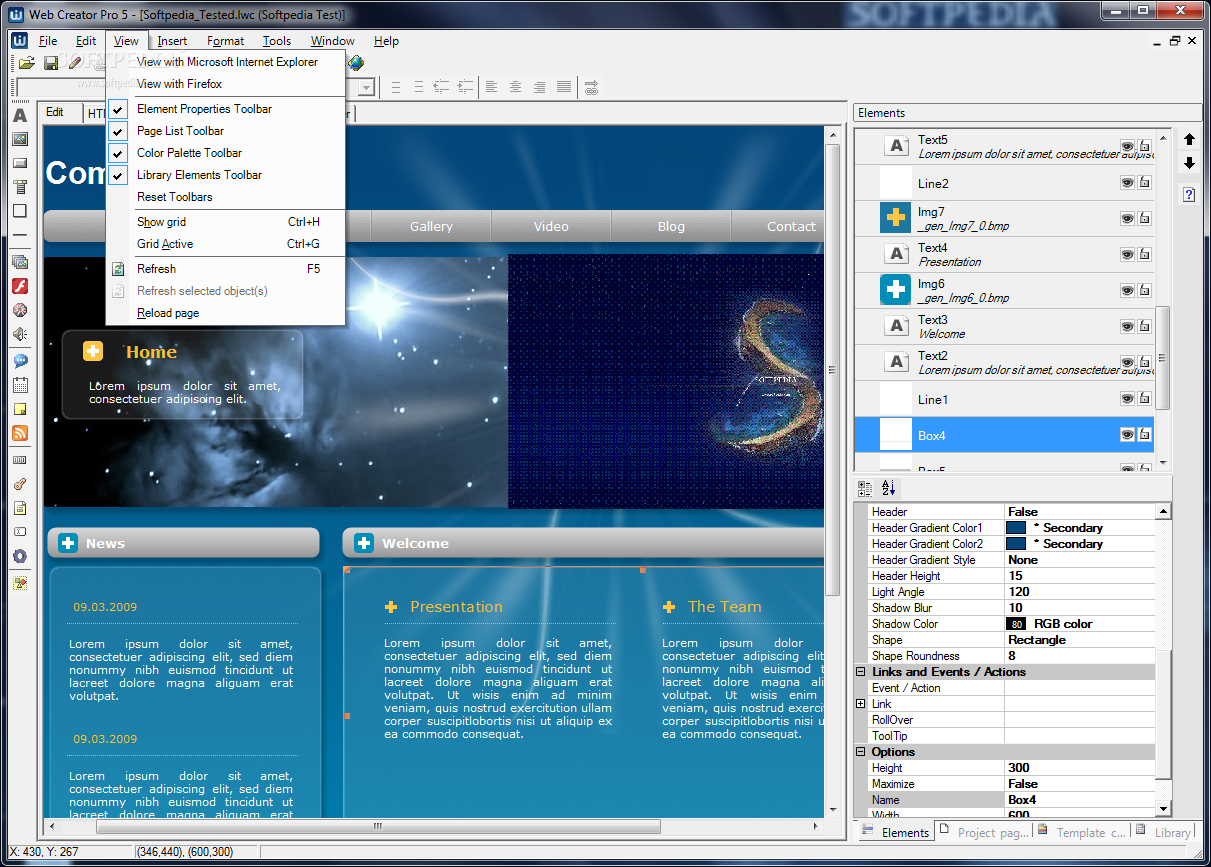The height and width of the screenshot is (867, 1211).
Task: Click the Blog navigation button on page
Action: point(671,227)
